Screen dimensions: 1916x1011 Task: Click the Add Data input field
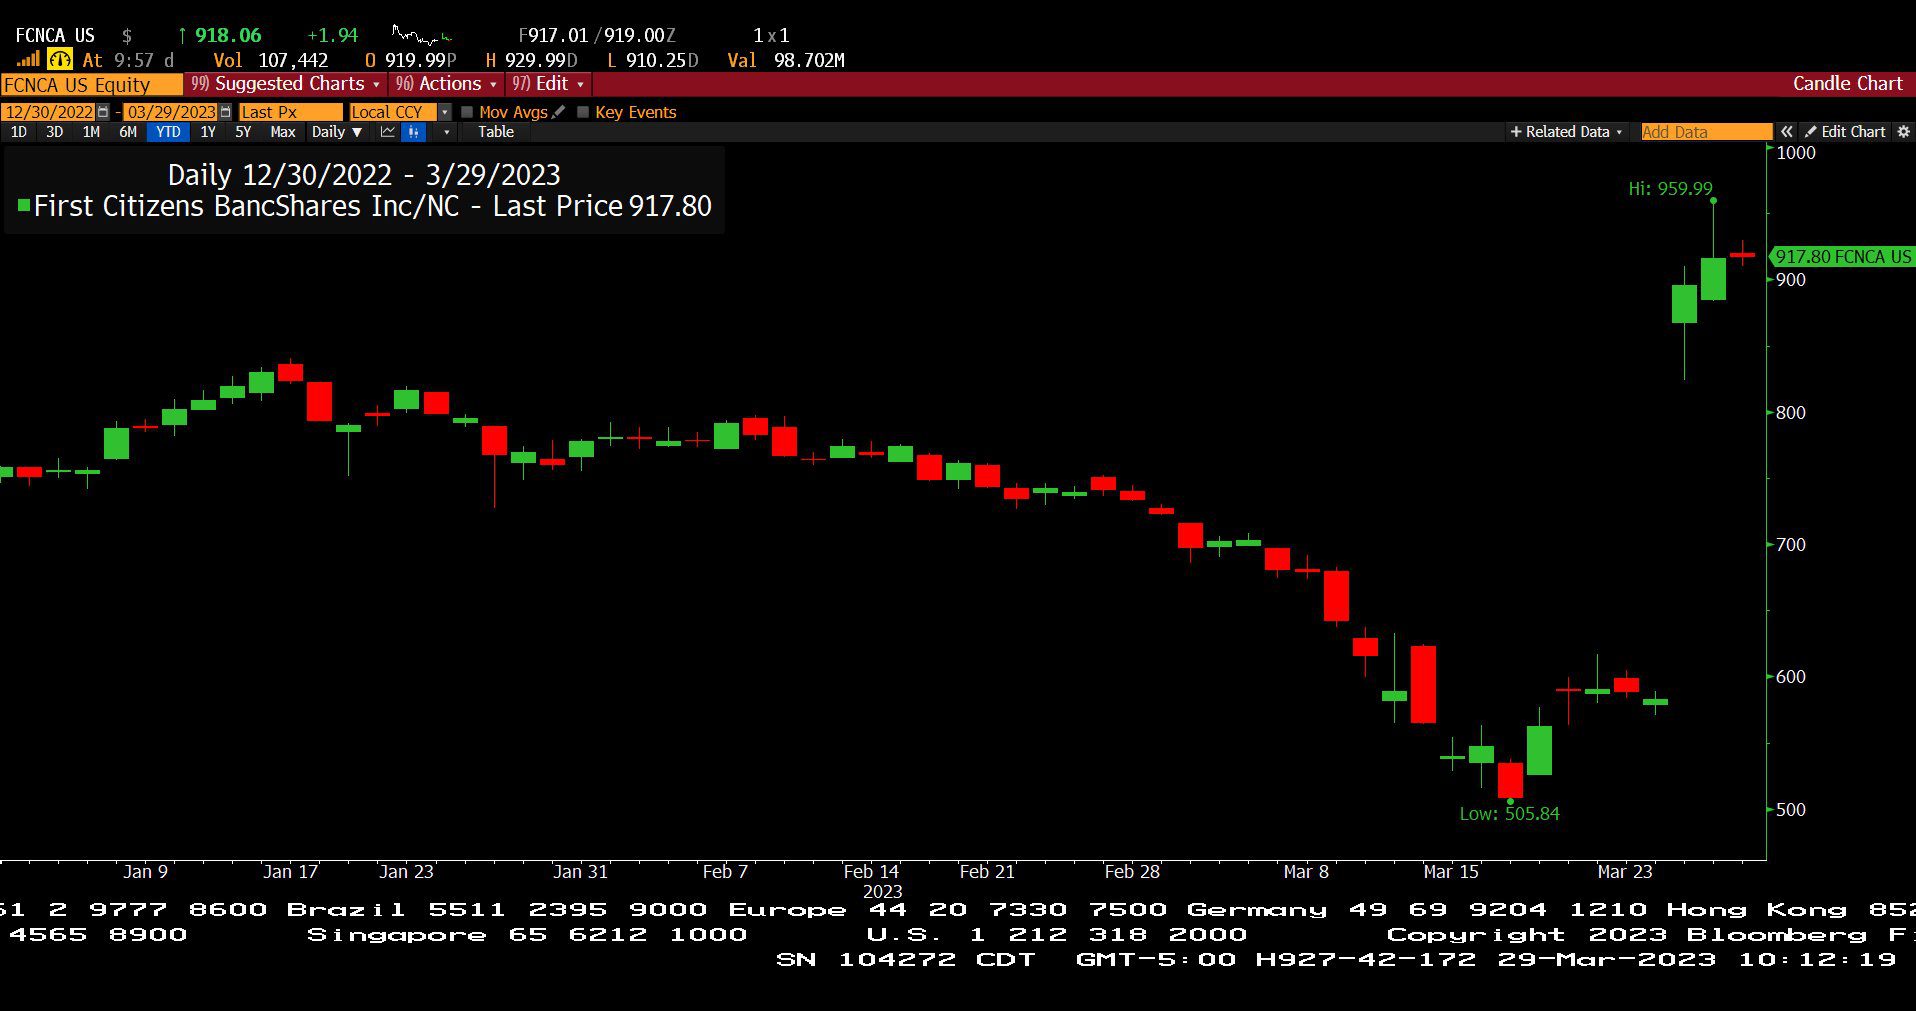coord(1706,132)
